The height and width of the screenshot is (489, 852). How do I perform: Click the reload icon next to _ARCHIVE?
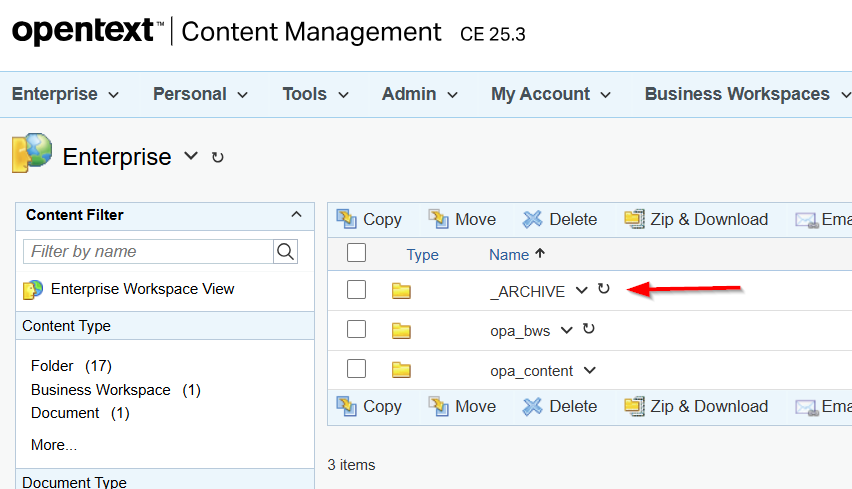coord(604,289)
